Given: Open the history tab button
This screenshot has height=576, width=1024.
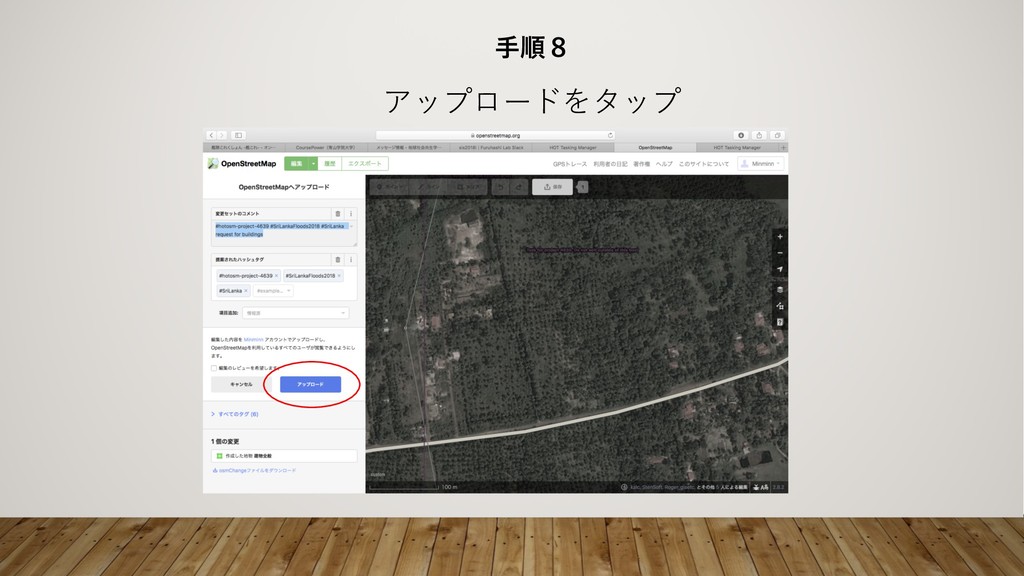Looking at the screenshot, I should click(330, 163).
